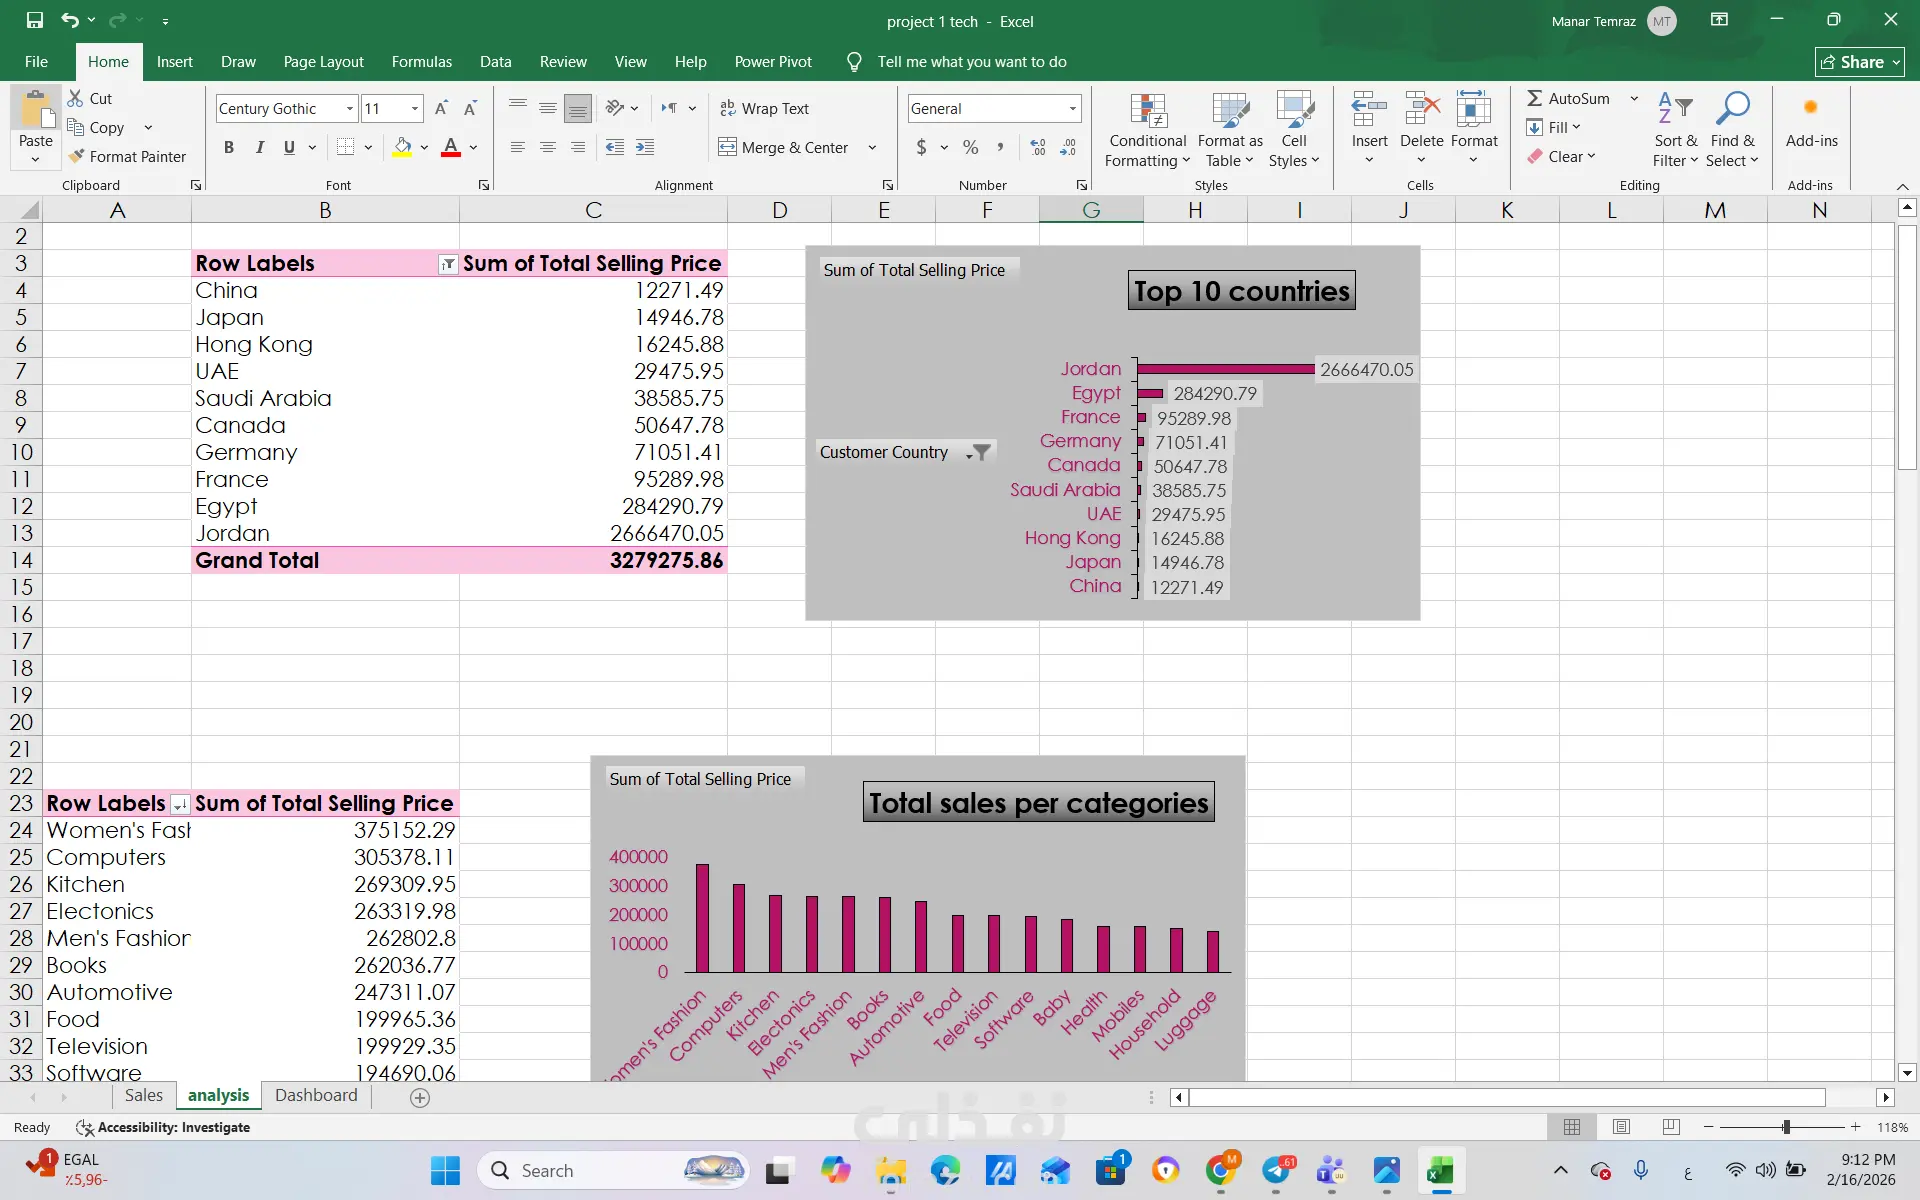Image resolution: width=1920 pixels, height=1200 pixels.
Task: Open the Century Gothic font name dropdown
Action: (350, 108)
